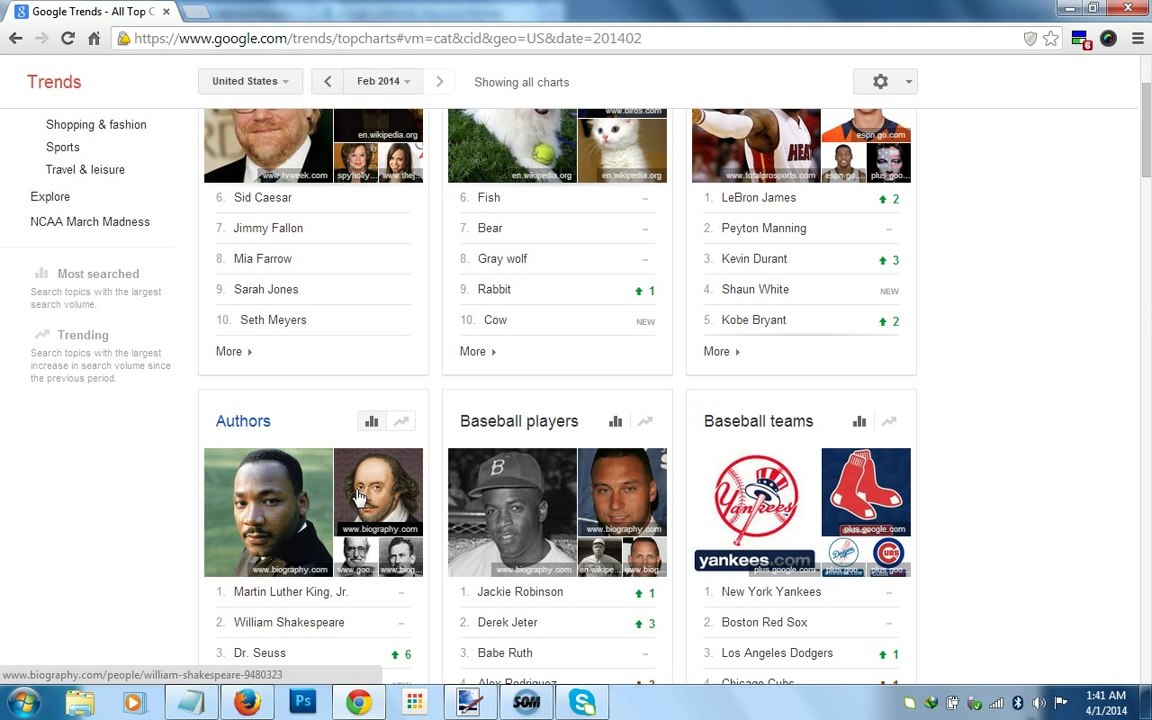The height and width of the screenshot is (720, 1152).
Task: Select the Google Trends browser tab
Action: point(93,11)
